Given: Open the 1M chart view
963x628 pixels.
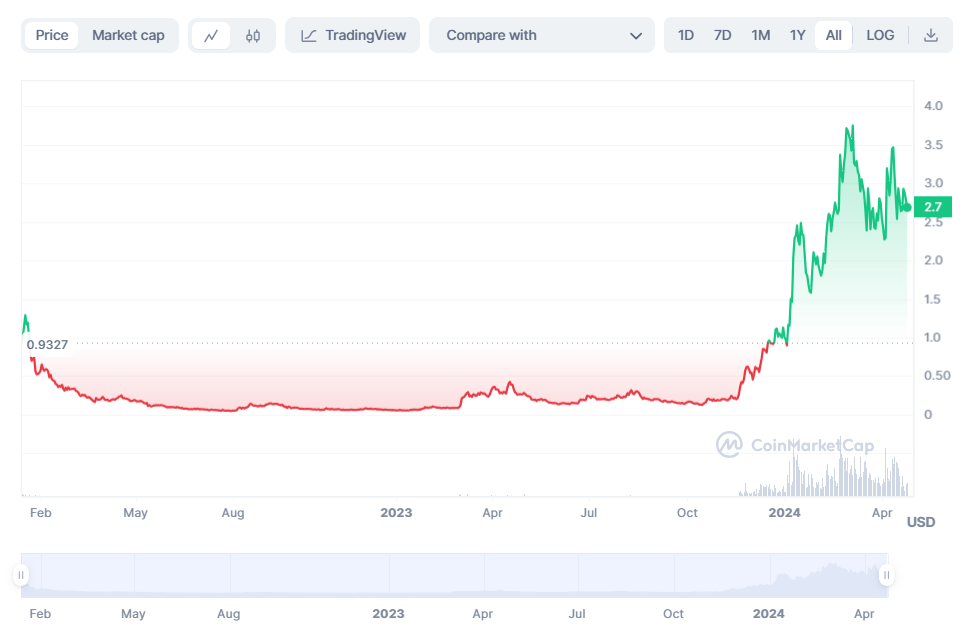Looking at the screenshot, I should tap(760, 35).
